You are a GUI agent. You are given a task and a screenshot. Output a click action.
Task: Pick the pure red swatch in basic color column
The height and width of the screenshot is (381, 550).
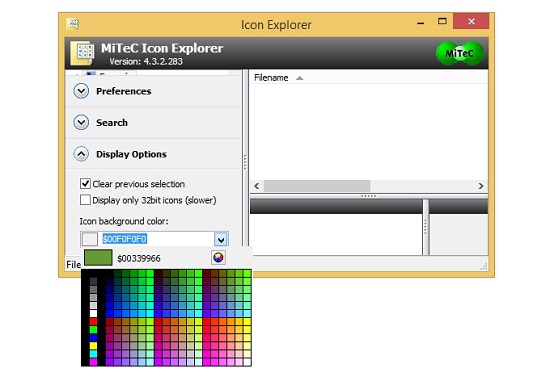(93, 321)
